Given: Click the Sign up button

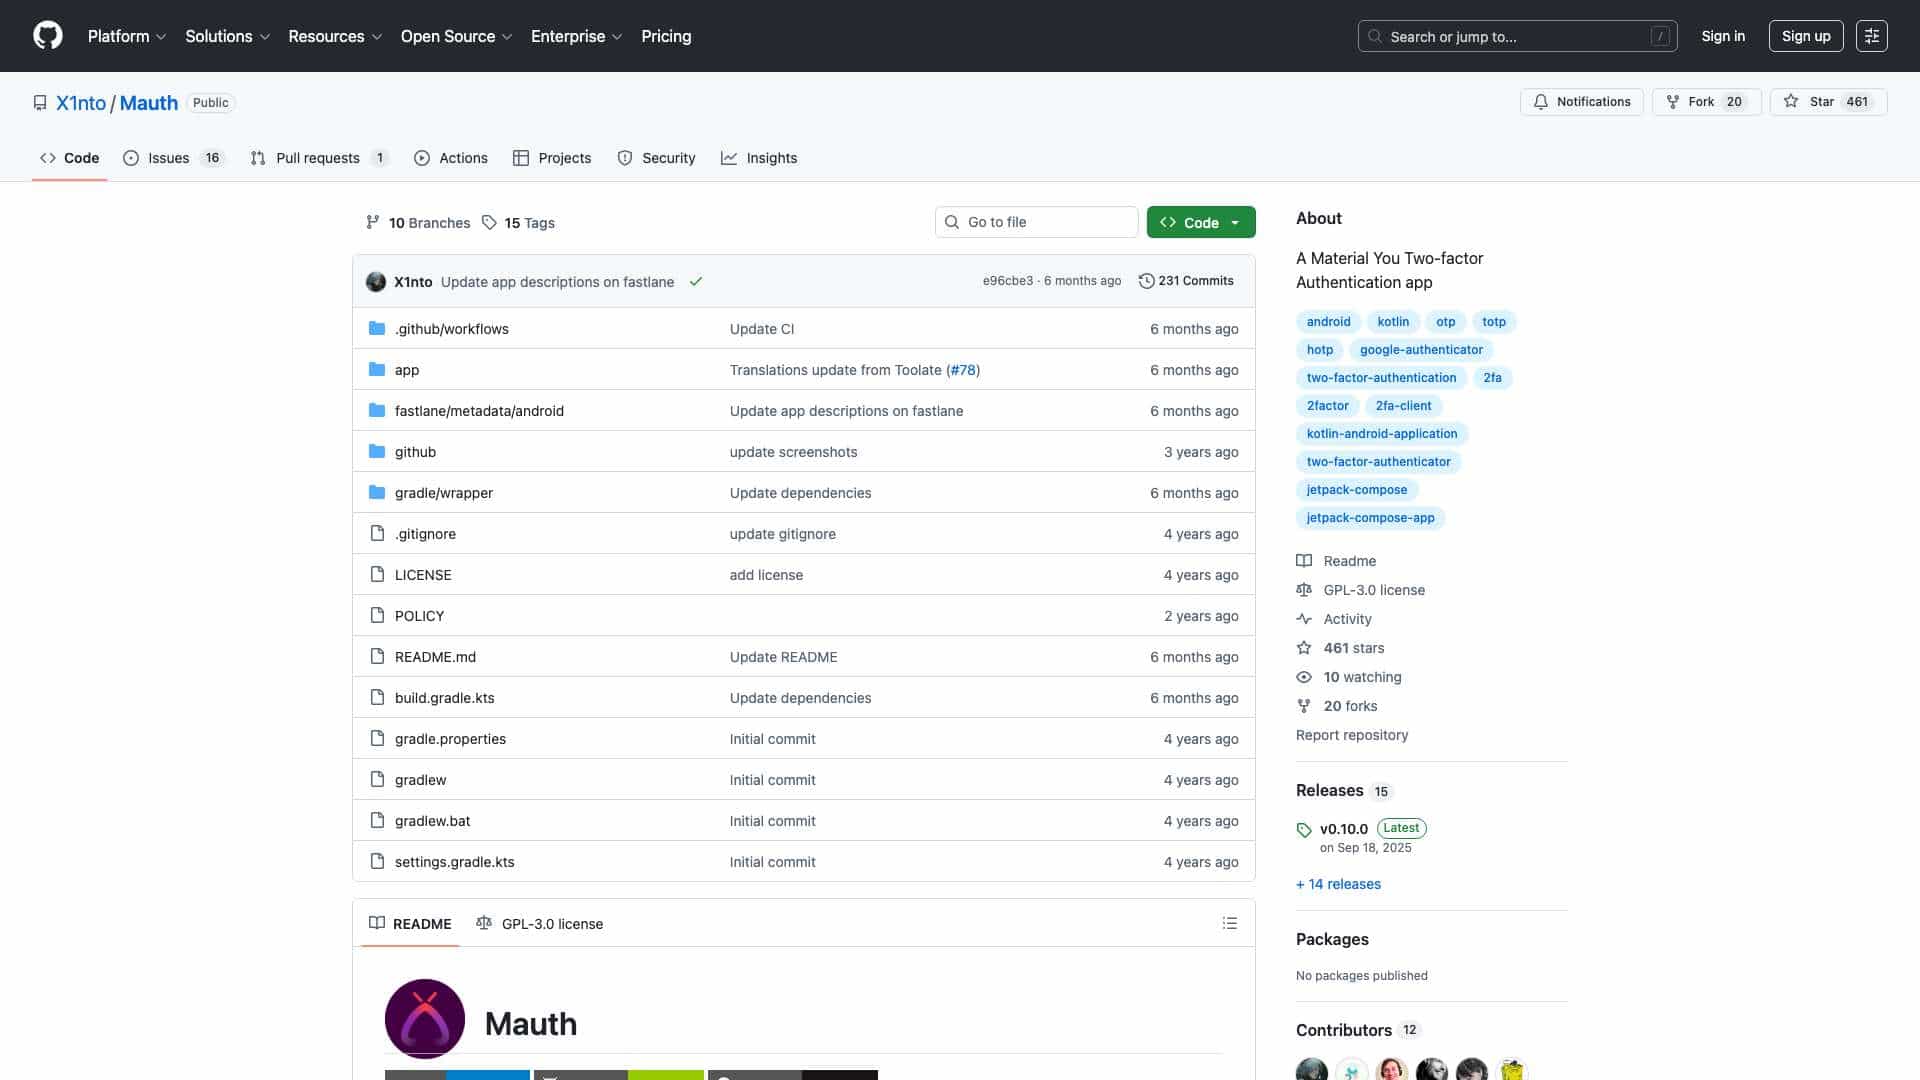Looking at the screenshot, I should (1806, 36).
